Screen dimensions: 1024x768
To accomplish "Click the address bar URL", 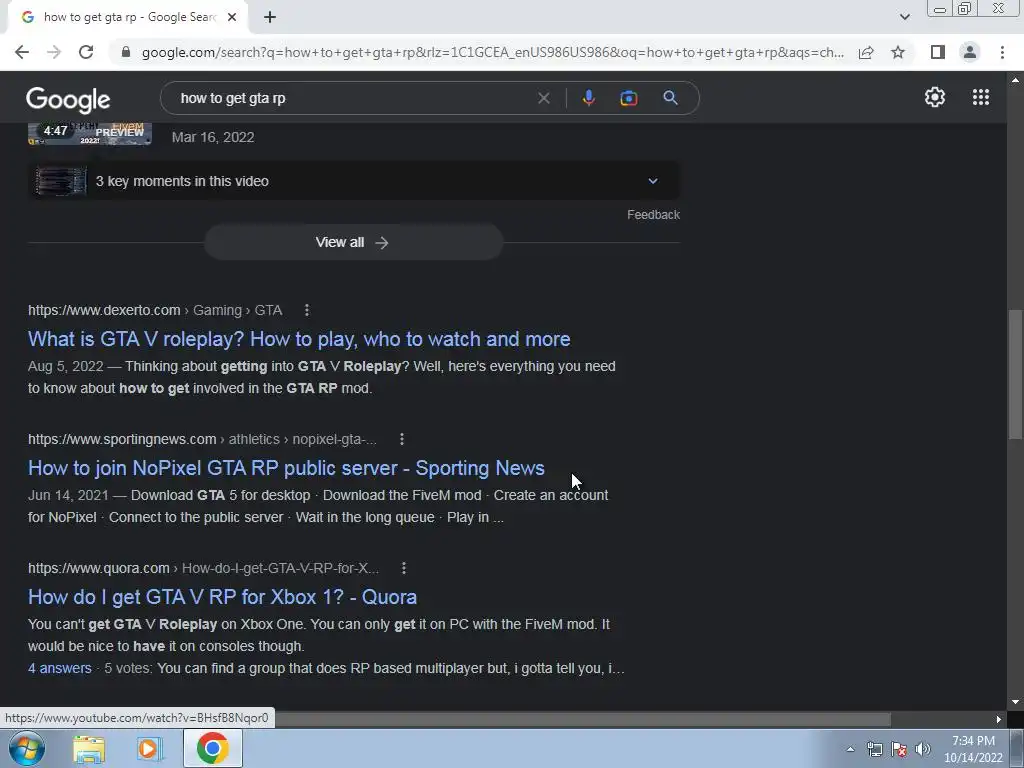I will 492,52.
